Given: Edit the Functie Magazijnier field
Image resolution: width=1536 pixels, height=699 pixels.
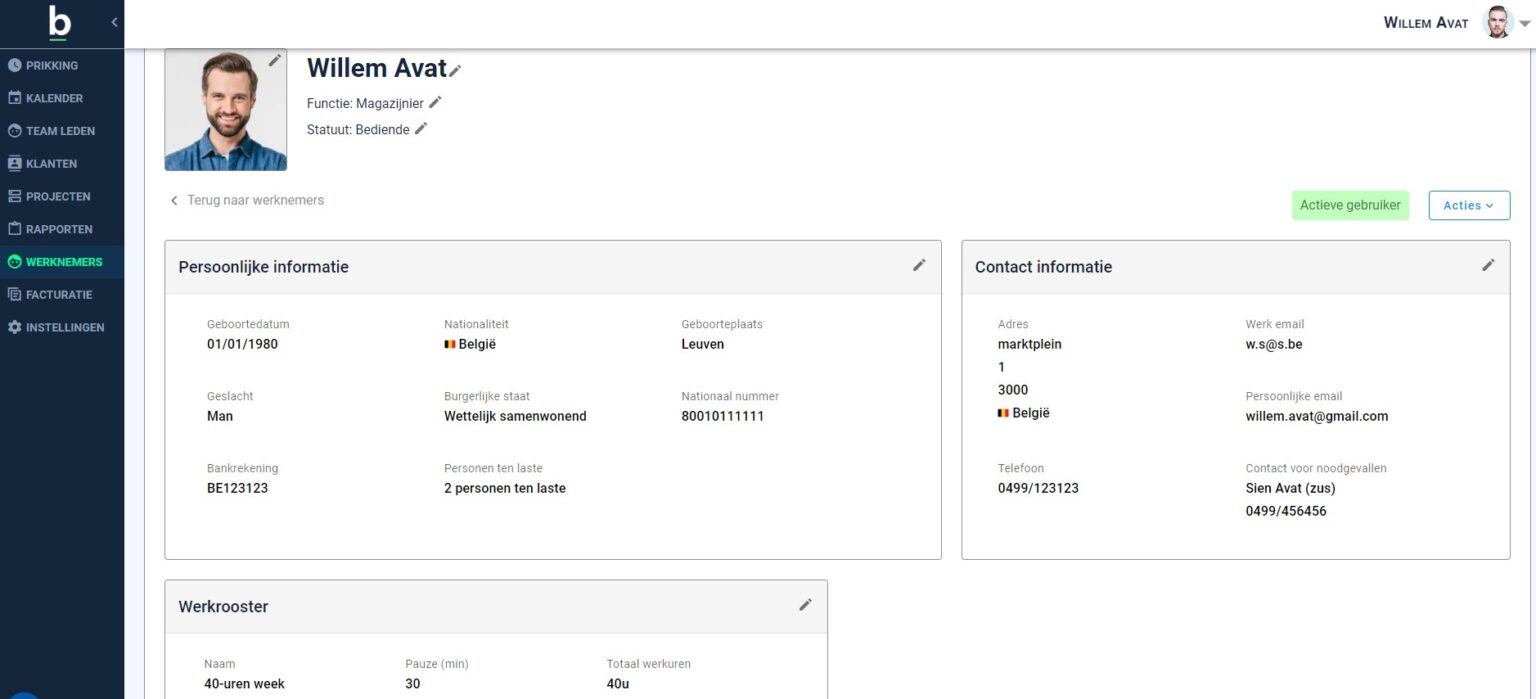Looking at the screenshot, I should tap(436, 102).
